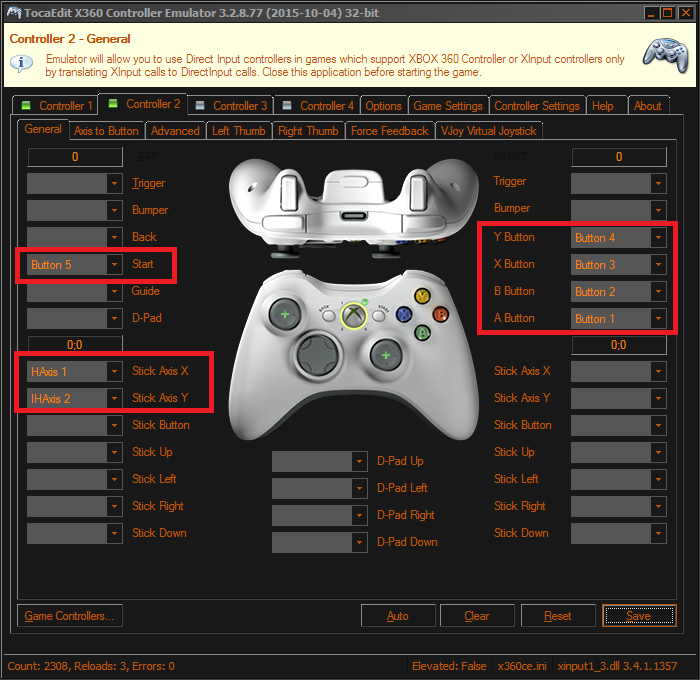Open the Left Thumb sub-tab
Screen dimensions: 700x680
(x=239, y=131)
